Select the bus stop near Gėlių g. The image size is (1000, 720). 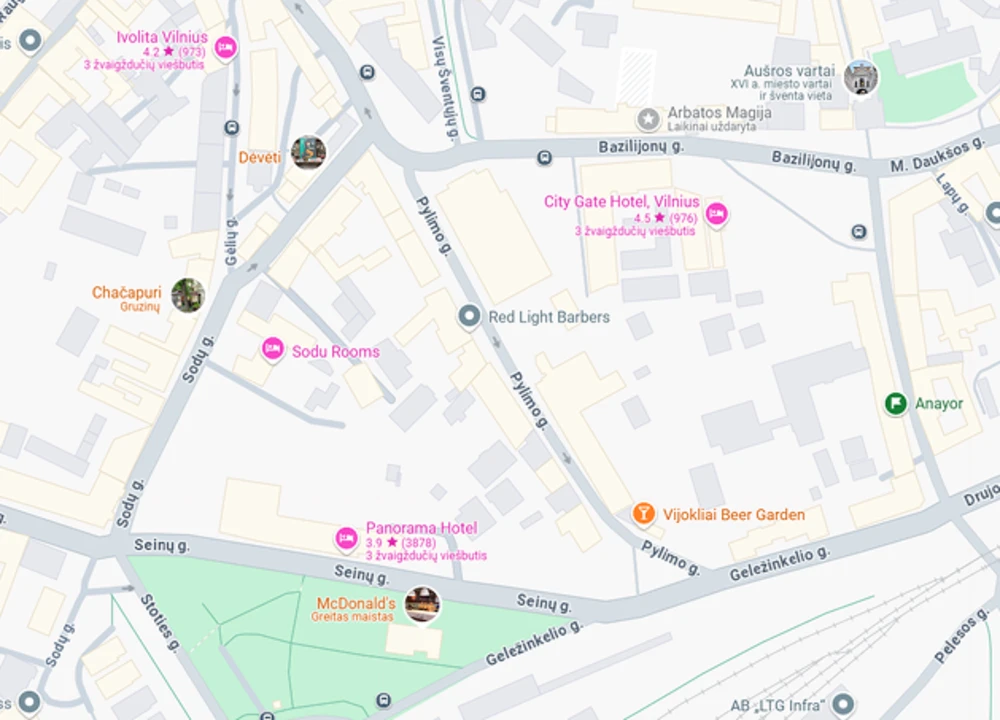pos(232,128)
